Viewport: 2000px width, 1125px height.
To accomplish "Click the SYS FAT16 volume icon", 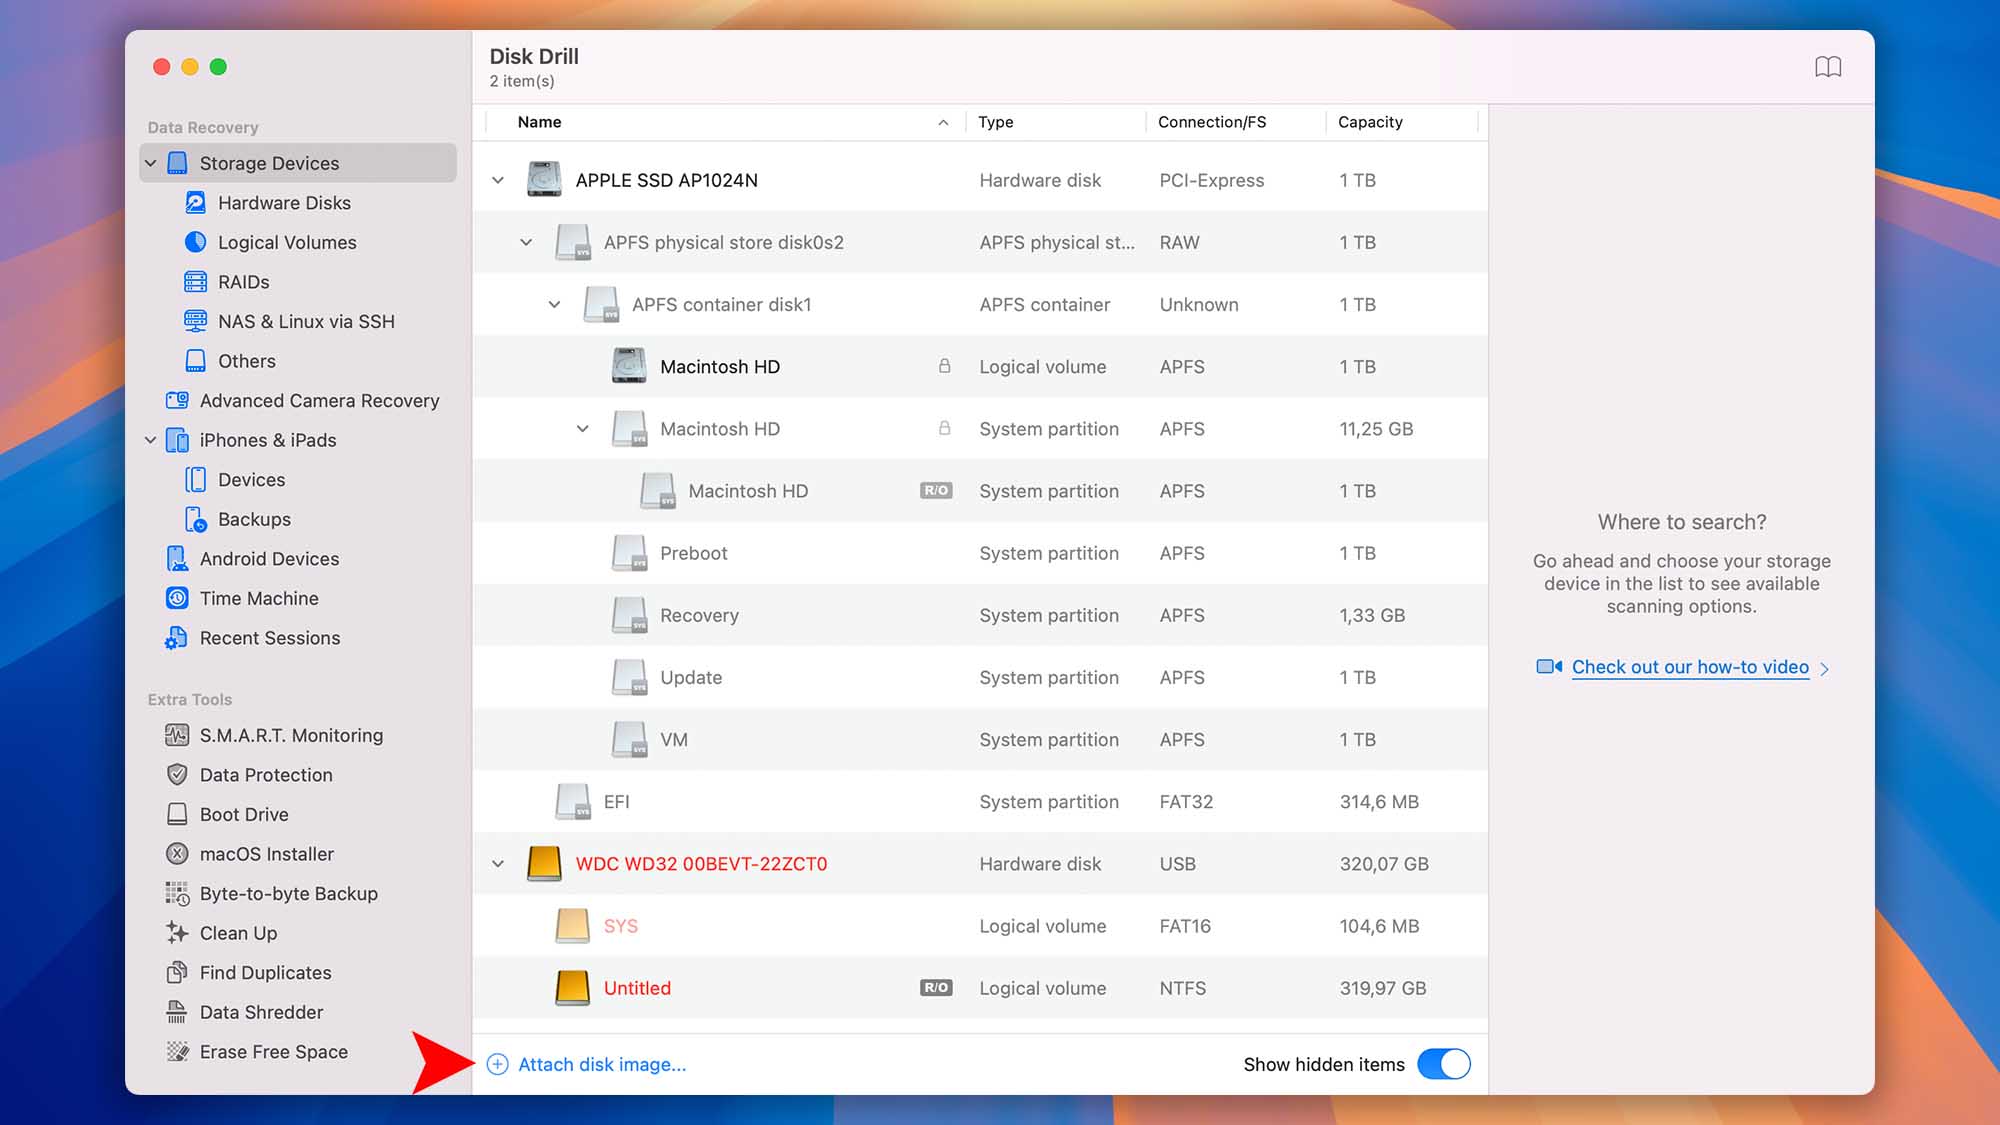I will [572, 926].
